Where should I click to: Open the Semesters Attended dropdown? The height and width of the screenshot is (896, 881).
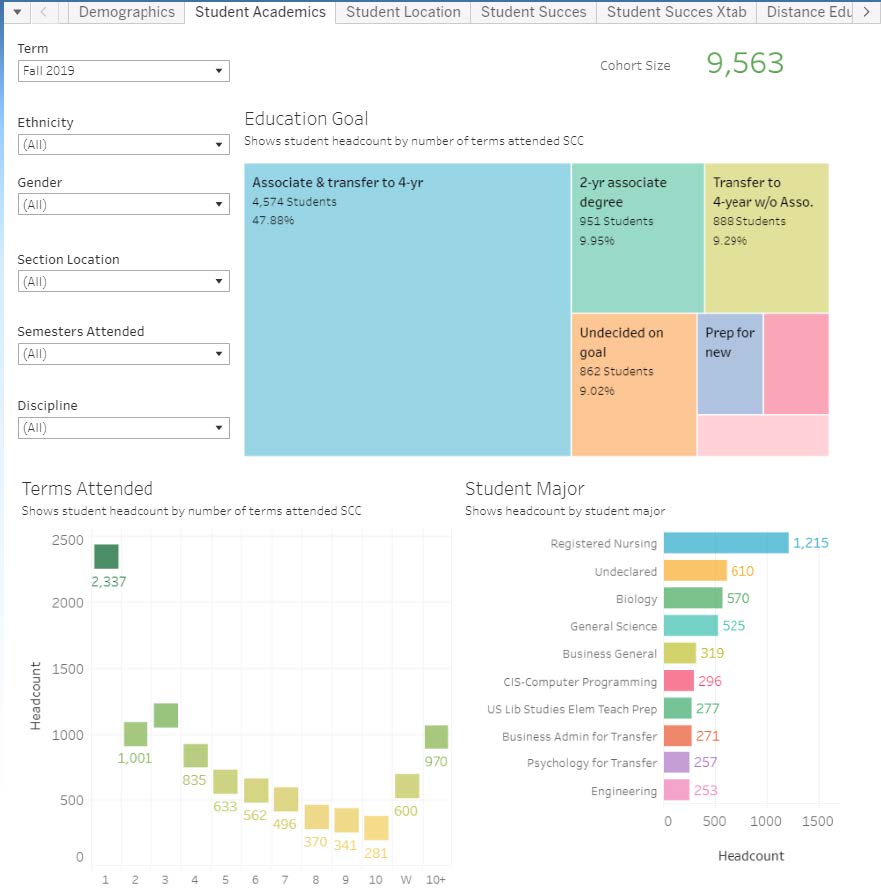123,354
